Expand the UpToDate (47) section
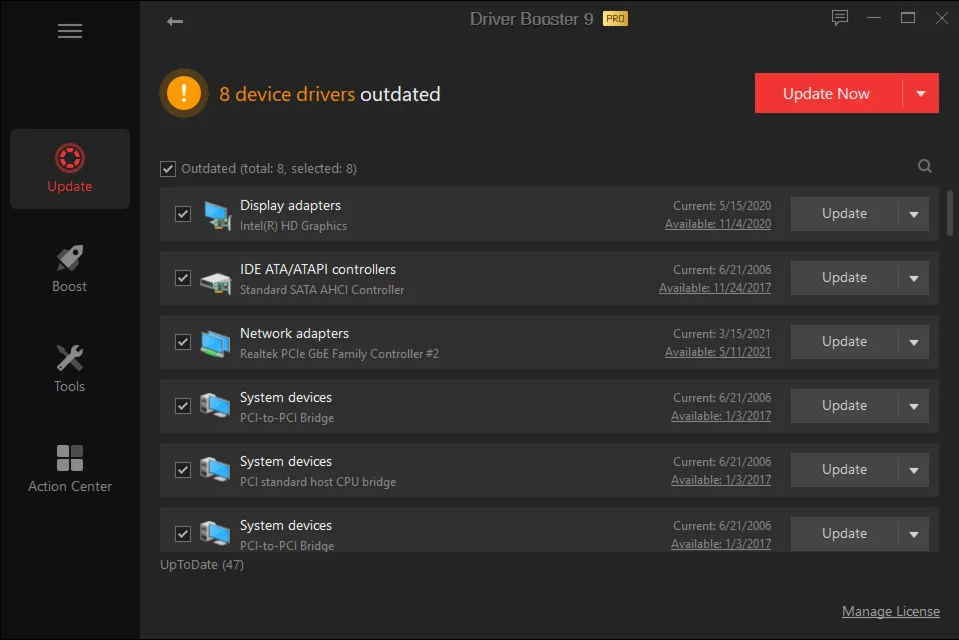 pyautogui.click(x=202, y=565)
